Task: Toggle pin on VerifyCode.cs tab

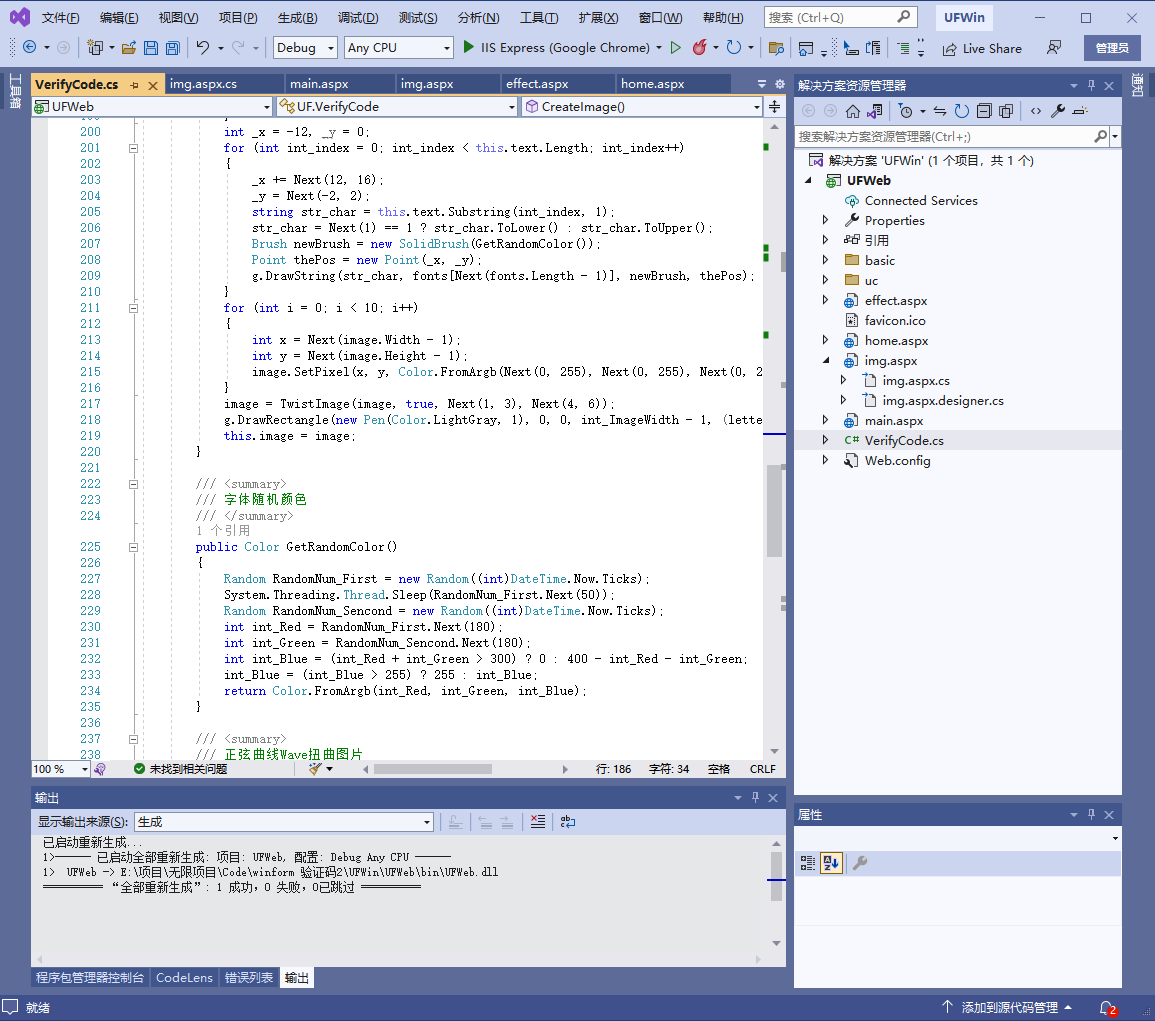Action: coord(134,85)
